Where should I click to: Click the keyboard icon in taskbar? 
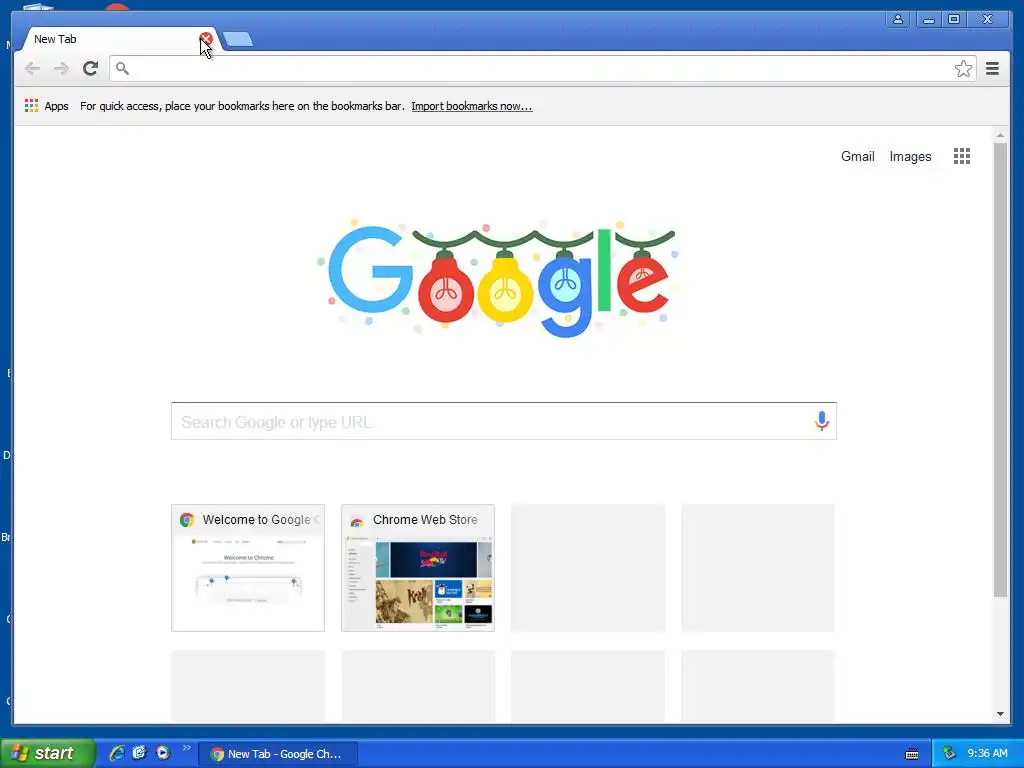[x=912, y=754]
